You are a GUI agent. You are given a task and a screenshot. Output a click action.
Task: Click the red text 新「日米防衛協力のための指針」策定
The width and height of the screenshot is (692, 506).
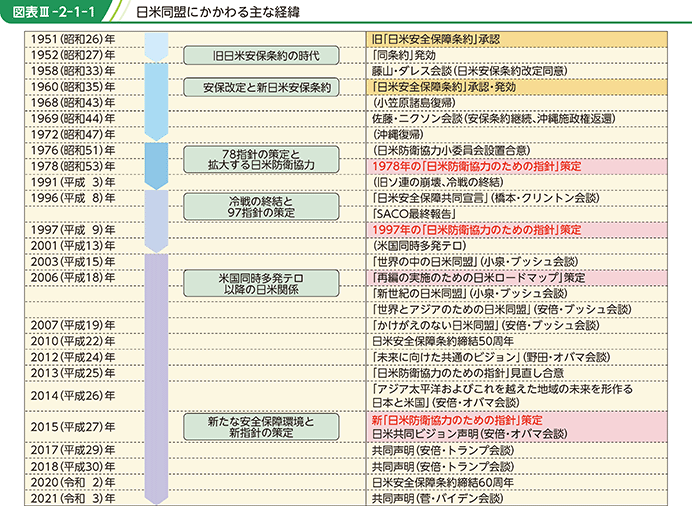[457, 420]
